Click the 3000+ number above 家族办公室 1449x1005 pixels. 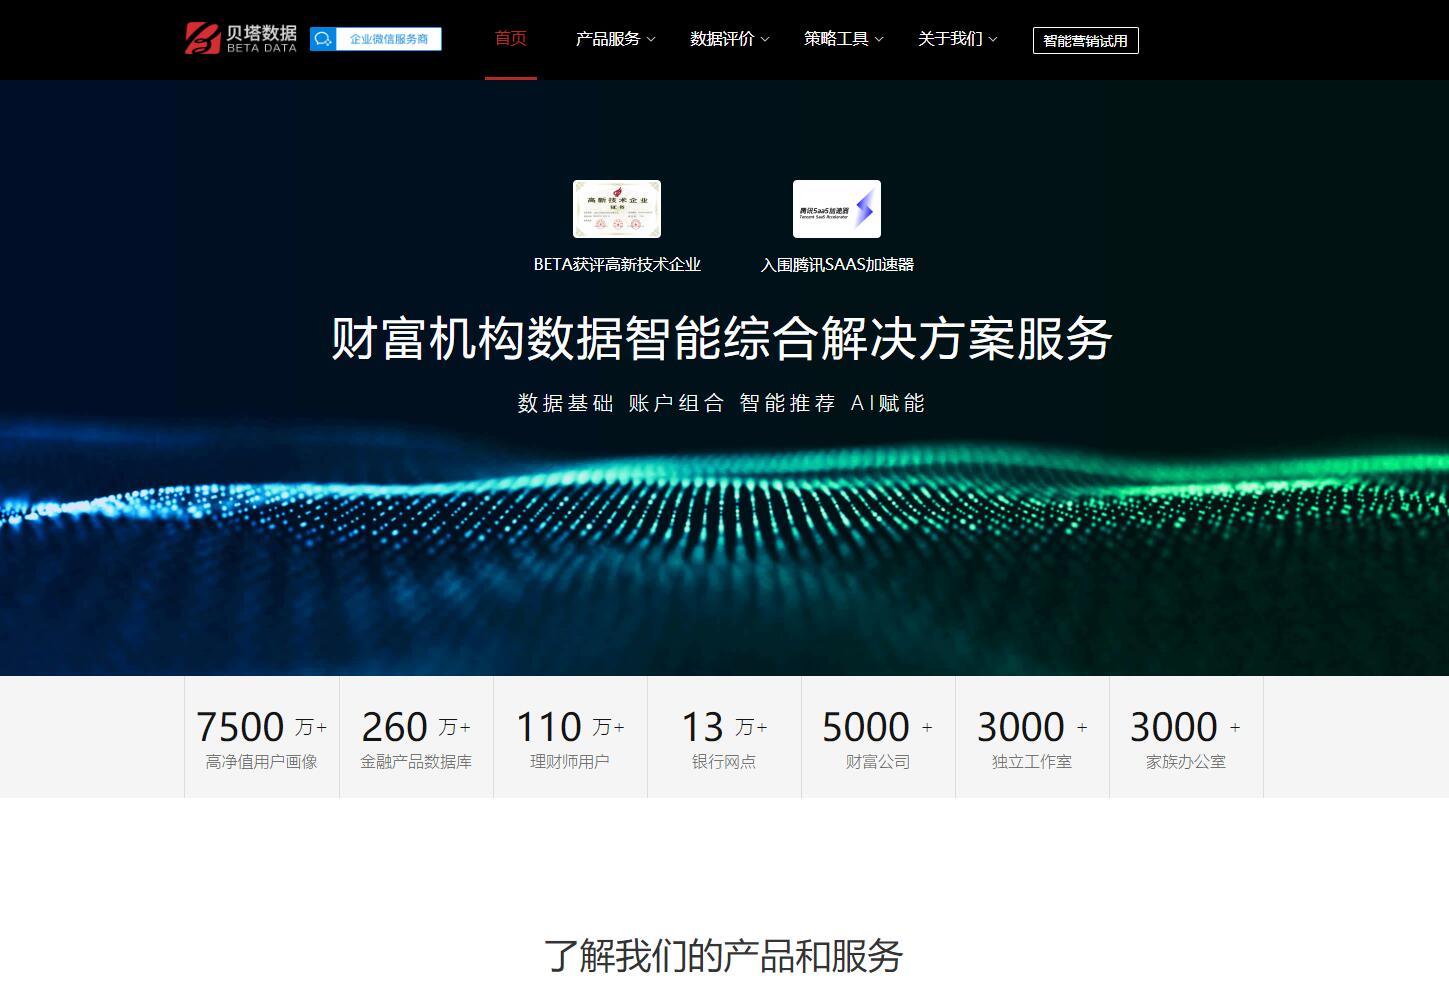[x=1186, y=727]
